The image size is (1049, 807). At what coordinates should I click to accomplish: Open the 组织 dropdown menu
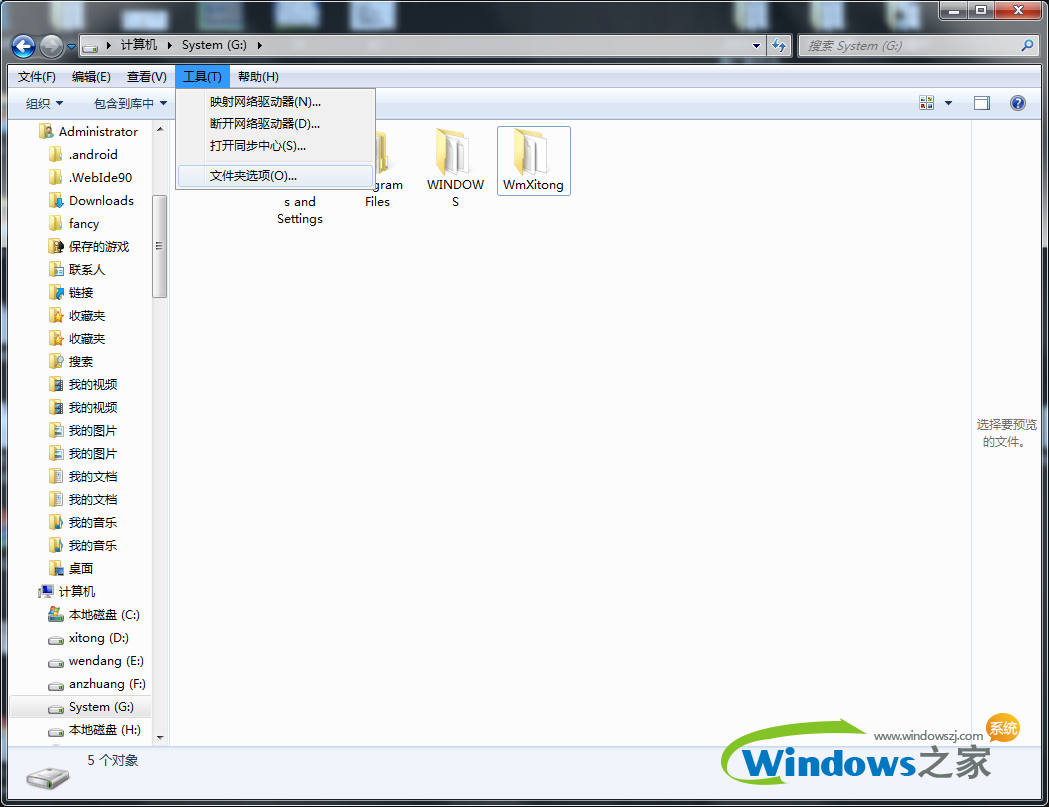coord(44,103)
